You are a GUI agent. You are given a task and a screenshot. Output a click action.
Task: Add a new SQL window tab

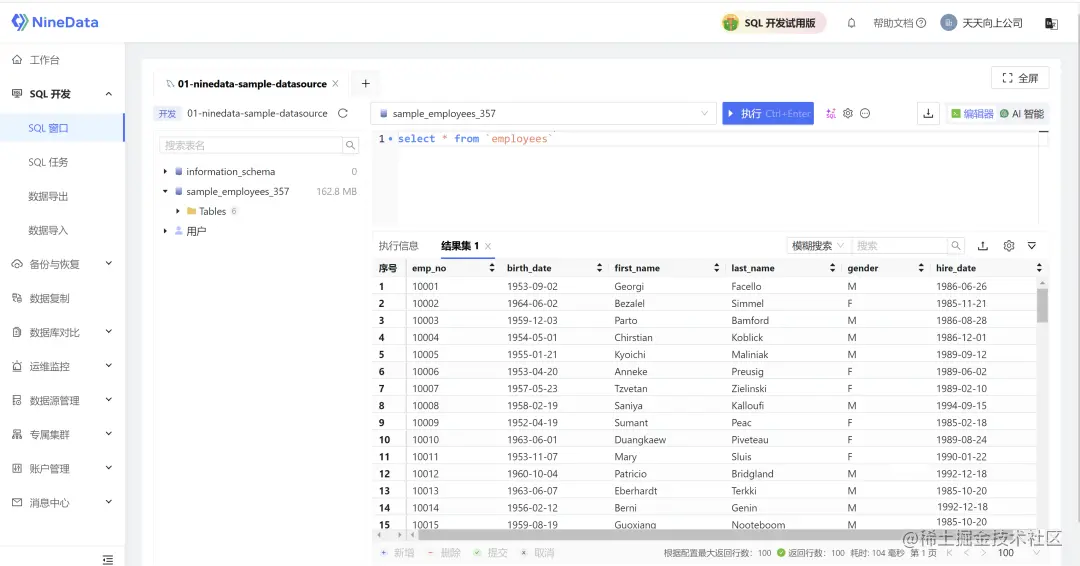[366, 84]
